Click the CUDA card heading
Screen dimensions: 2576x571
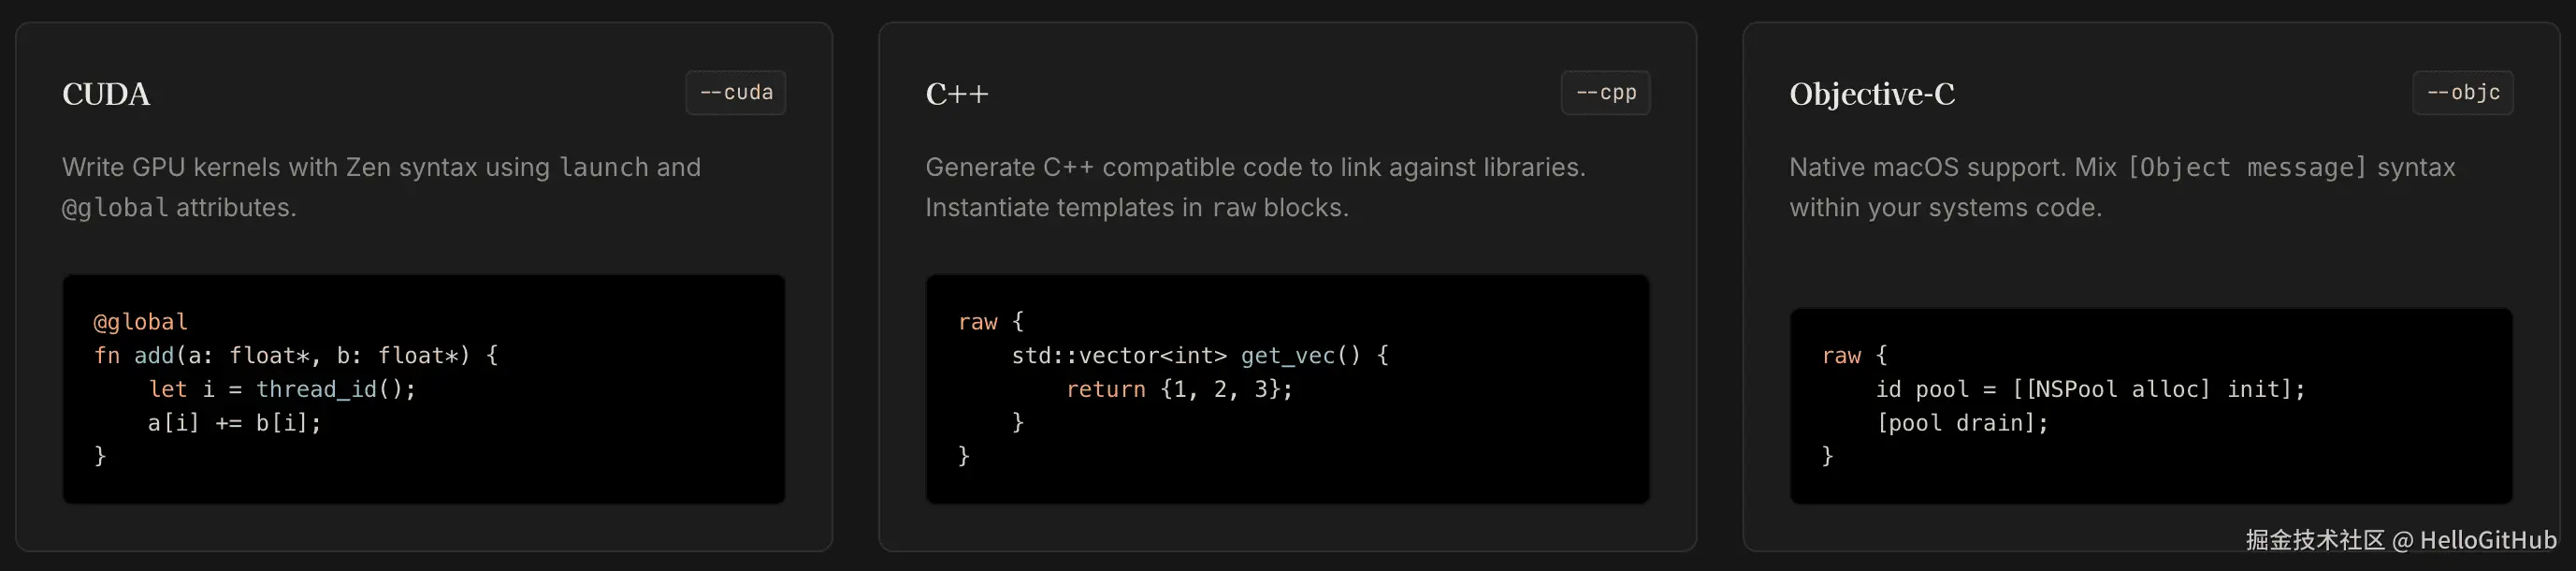coord(106,94)
